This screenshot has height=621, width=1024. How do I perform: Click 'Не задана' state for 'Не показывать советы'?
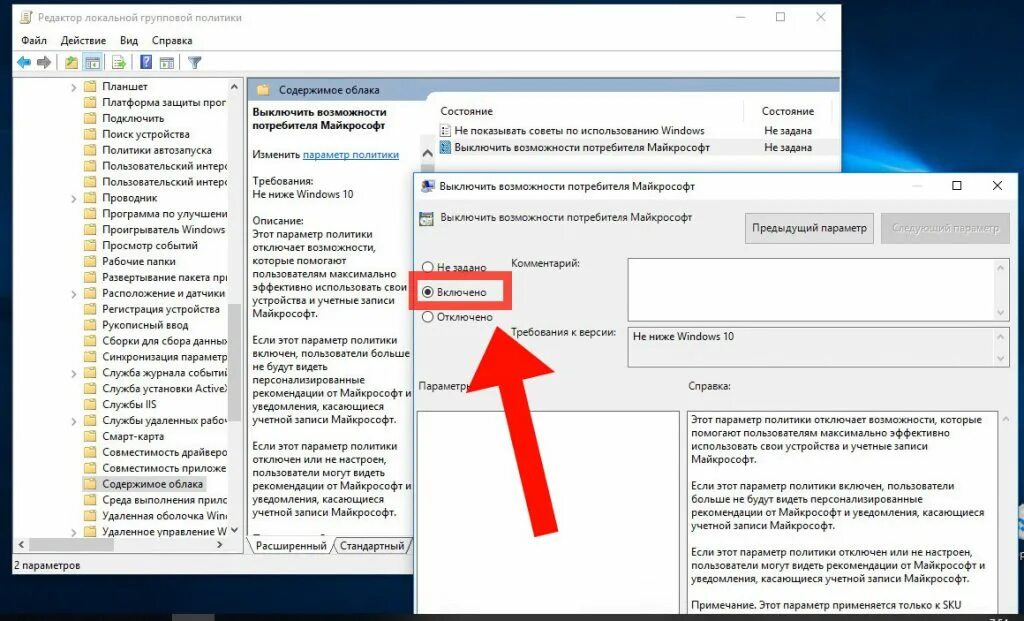point(788,131)
